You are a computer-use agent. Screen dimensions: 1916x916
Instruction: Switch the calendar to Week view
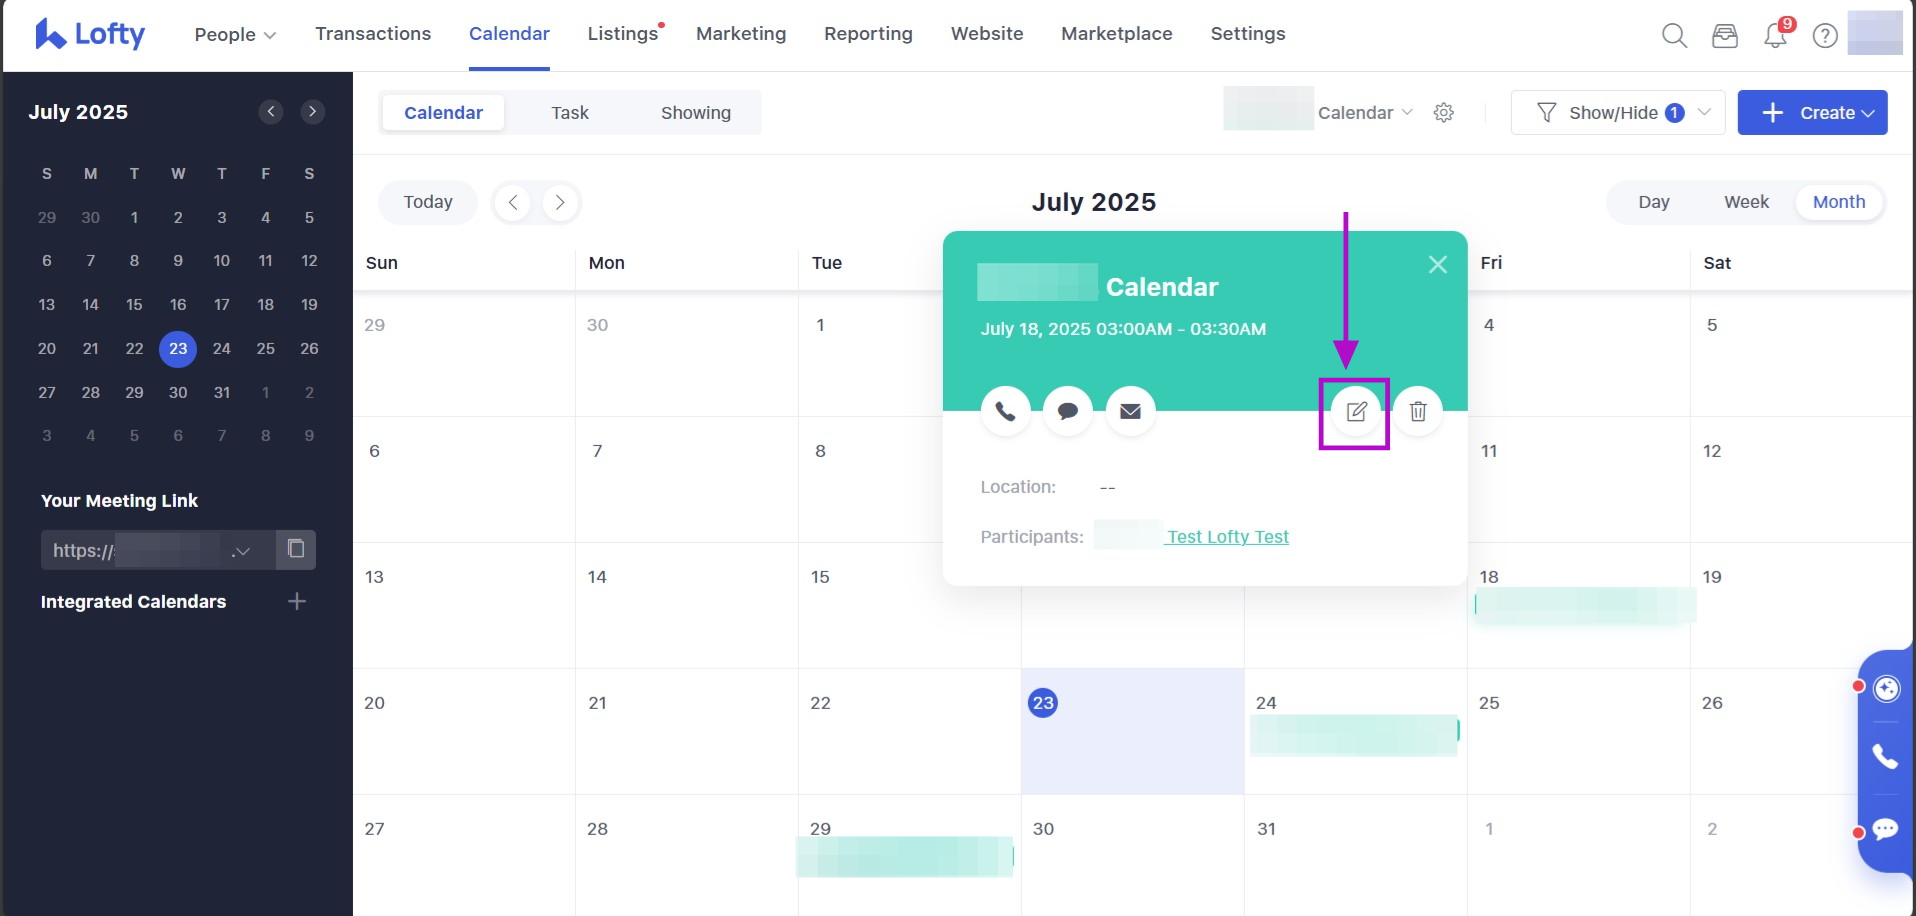[1746, 202]
